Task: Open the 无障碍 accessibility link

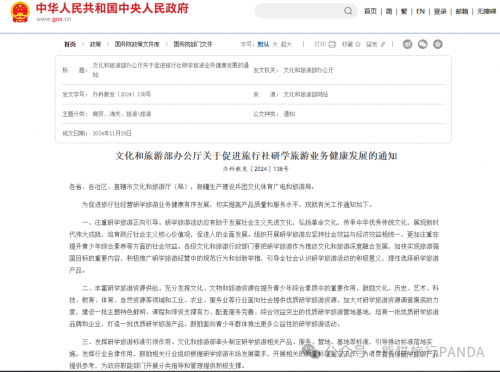Action: click(486, 12)
